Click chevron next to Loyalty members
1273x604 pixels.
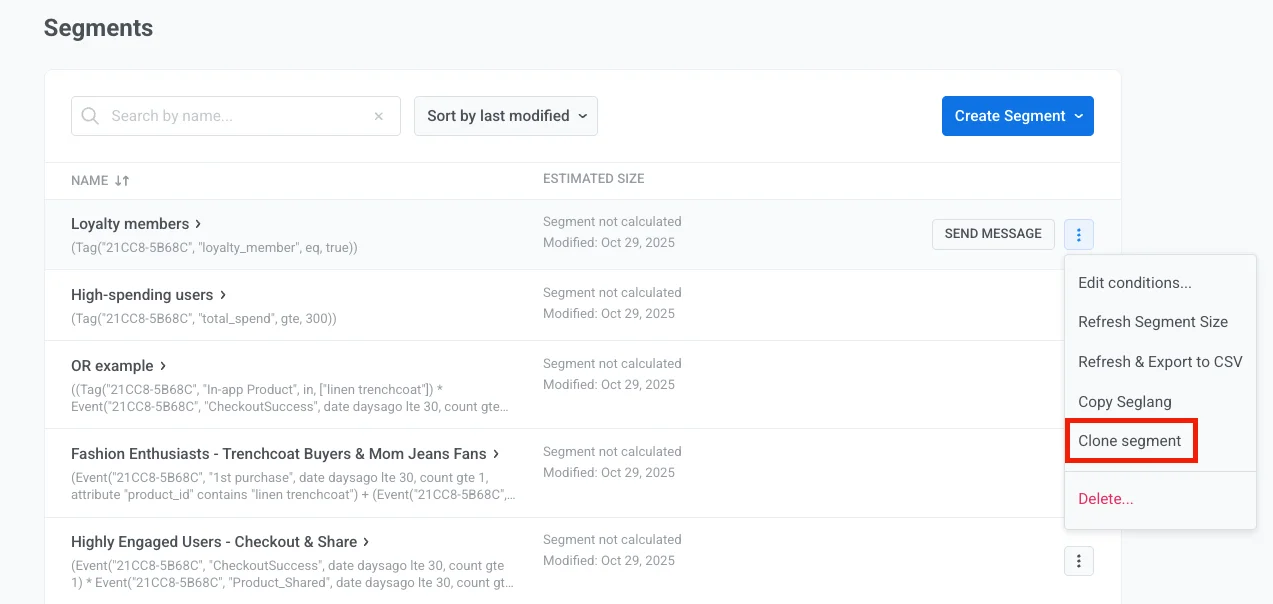coord(199,224)
